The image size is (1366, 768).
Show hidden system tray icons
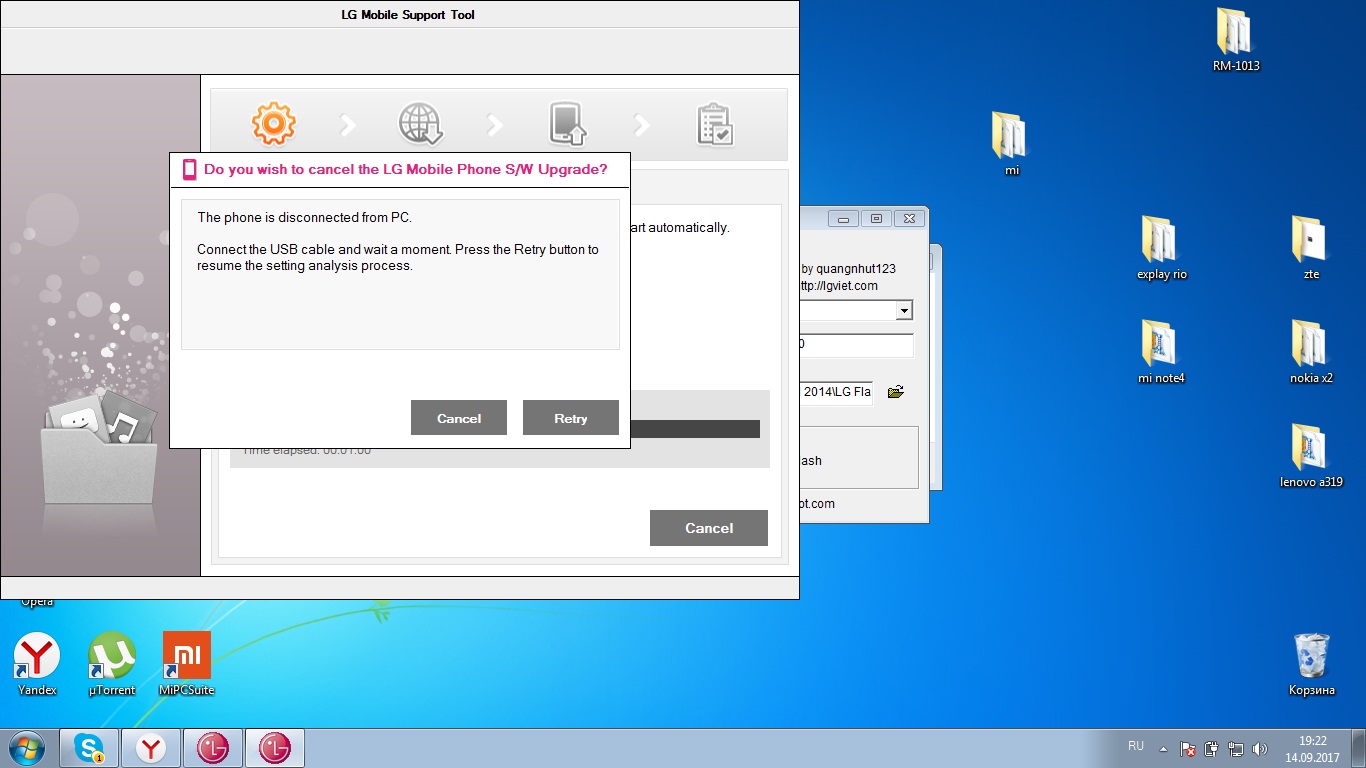(x=1163, y=748)
